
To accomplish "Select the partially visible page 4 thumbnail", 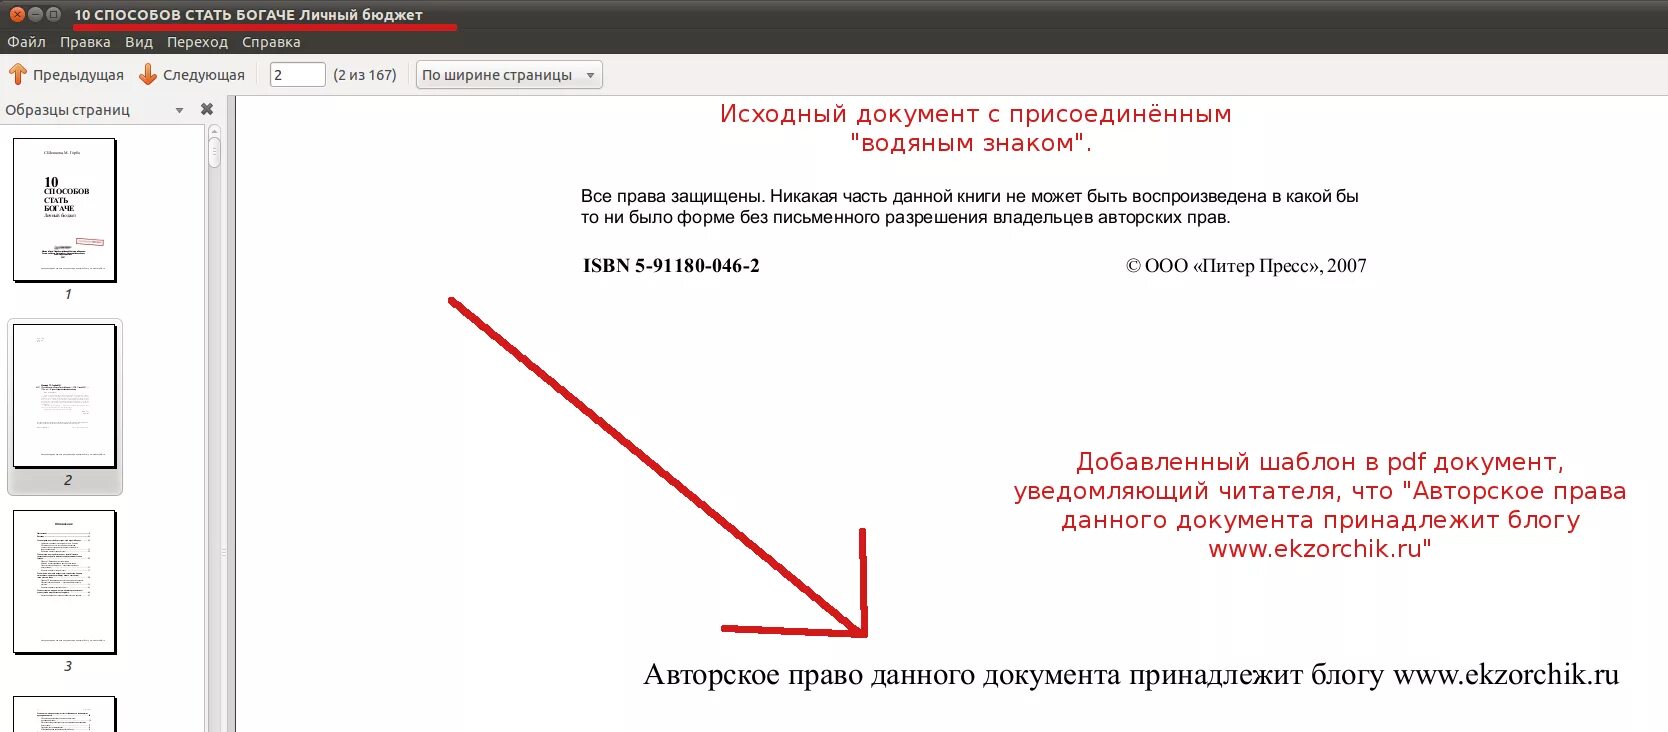I will [65, 714].
